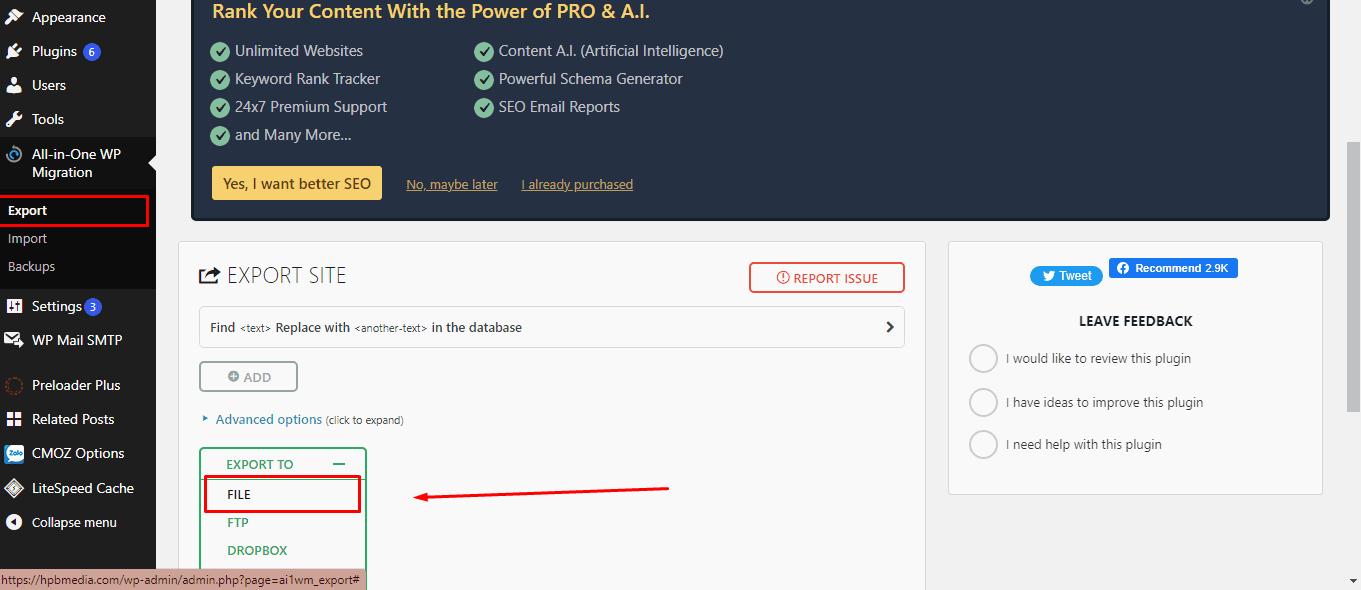The width and height of the screenshot is (1361, 590).
Task: Click the Preloader Plus circle icon
Action: (x=14, y=385)
